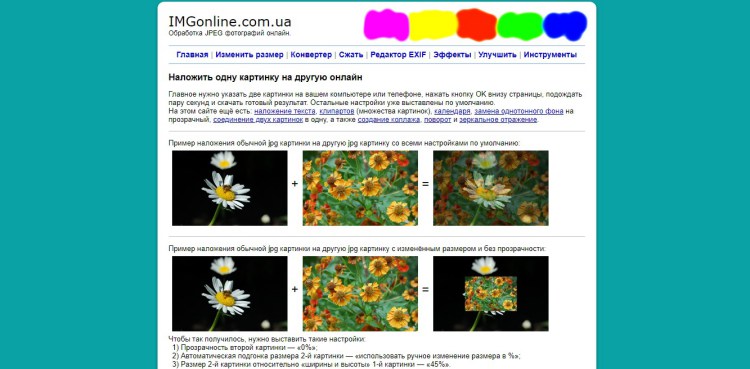Viewport: 750px width, 369px height.
Task: Open the Сжать menu link
Action: click(x=351, y=55)
